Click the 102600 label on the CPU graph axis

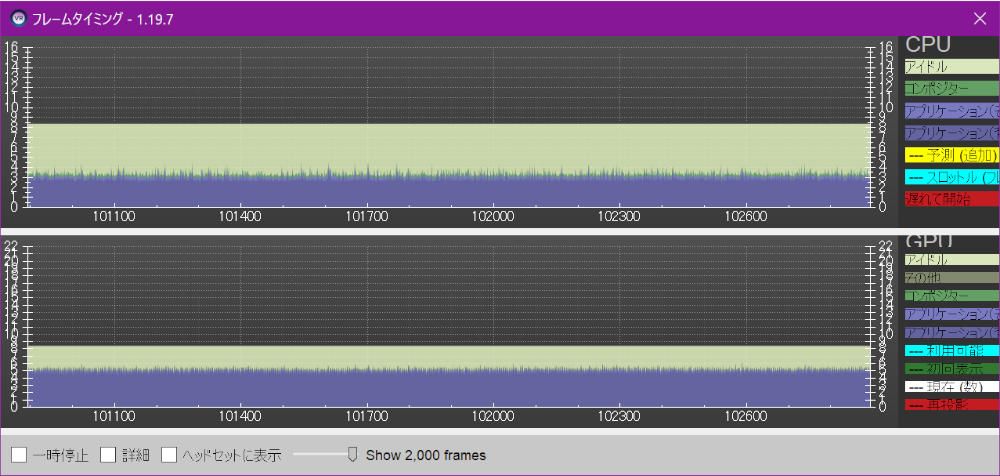[745, 216]
